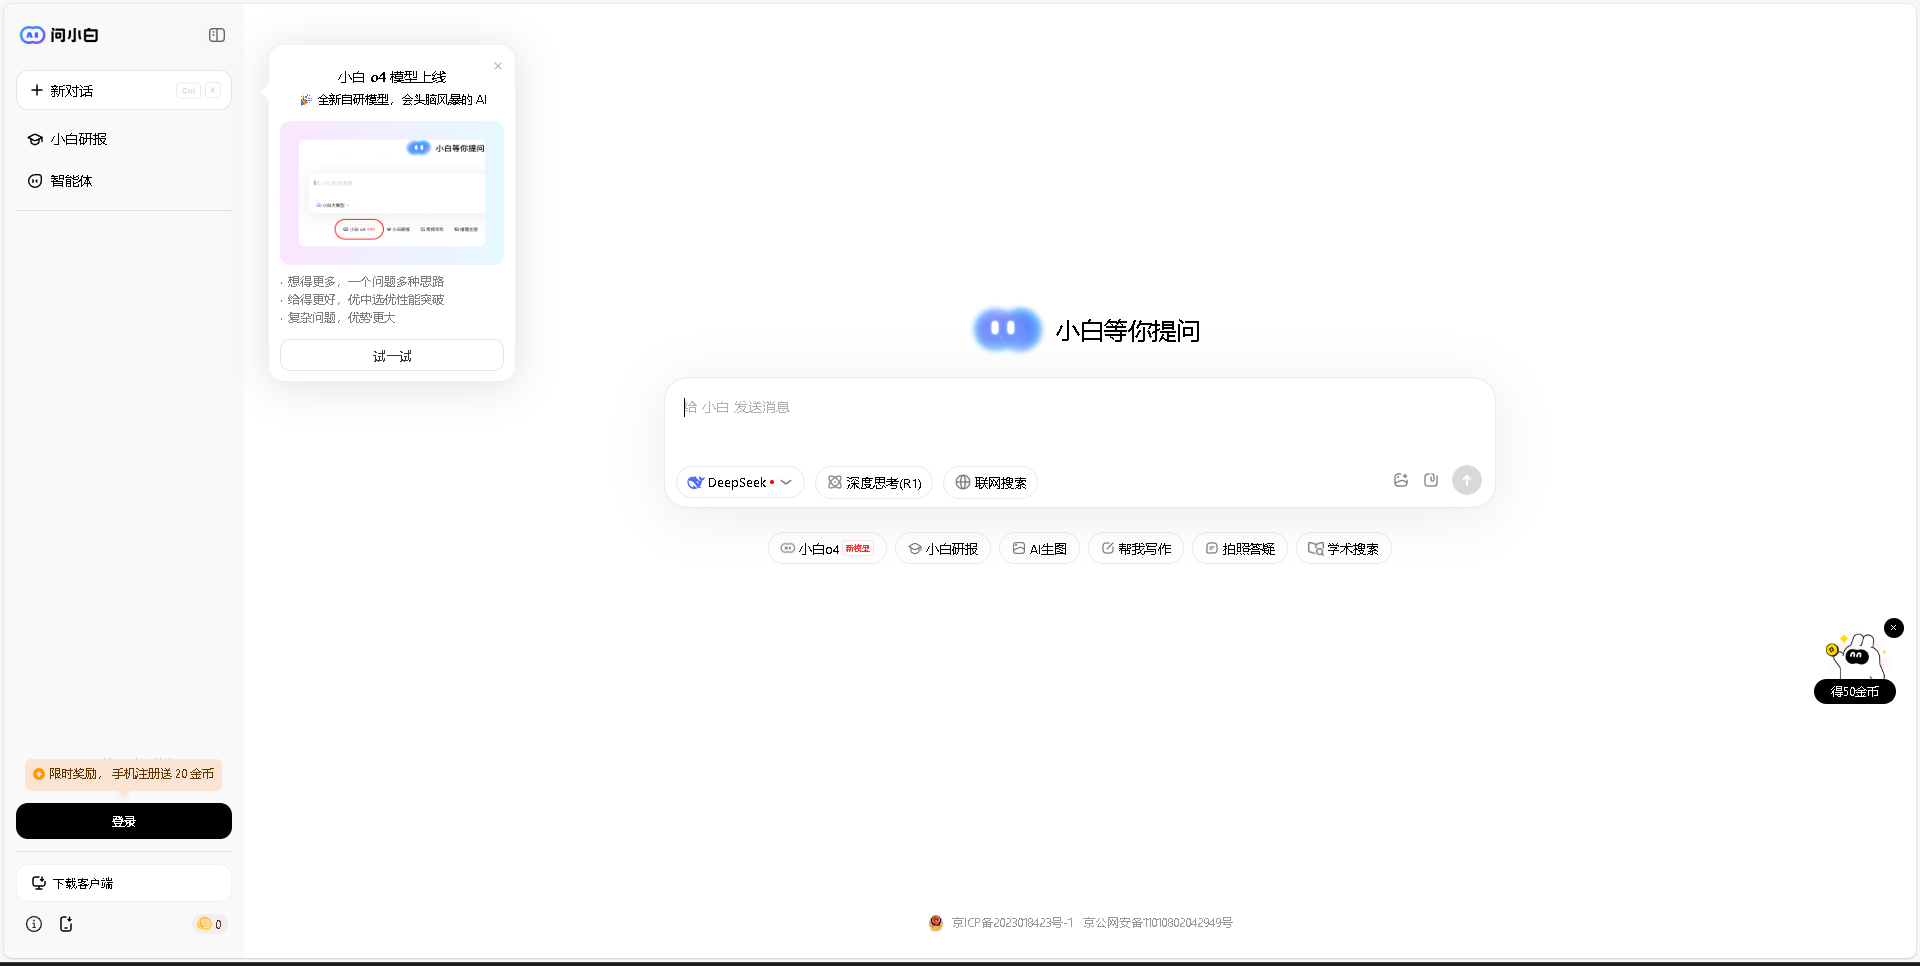Open the 学术搜索 feature
The width and height of the screenshot is (1920, 966).
[1343, 548]
